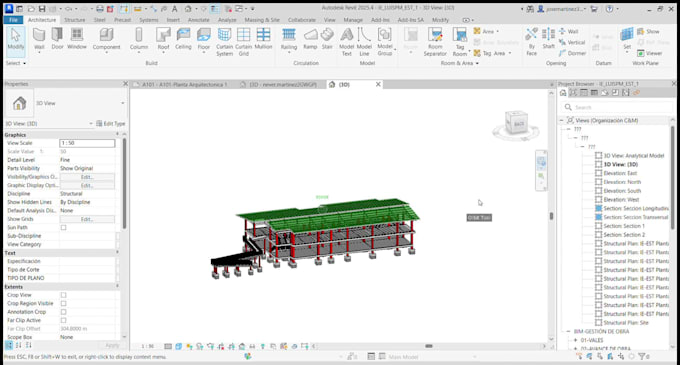This screenshot has height=365, width=680.
Task: Tick the Elevation: East checkbox
Action: (598, 173)
